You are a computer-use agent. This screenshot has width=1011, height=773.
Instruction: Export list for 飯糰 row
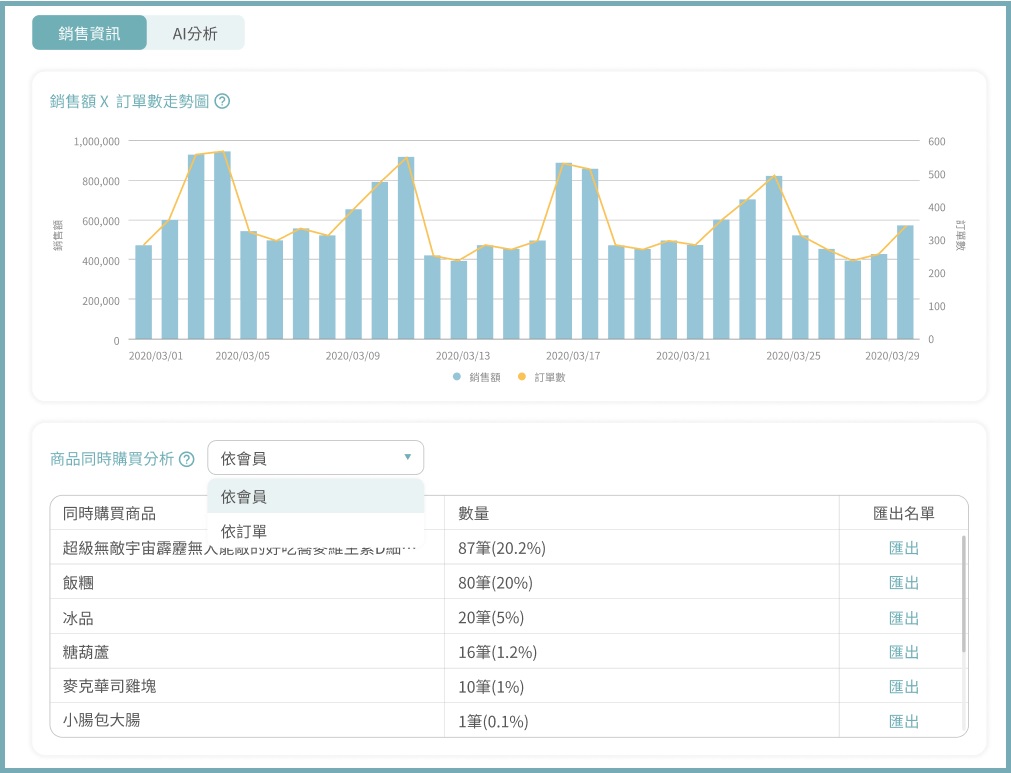(x=903, y=582)
